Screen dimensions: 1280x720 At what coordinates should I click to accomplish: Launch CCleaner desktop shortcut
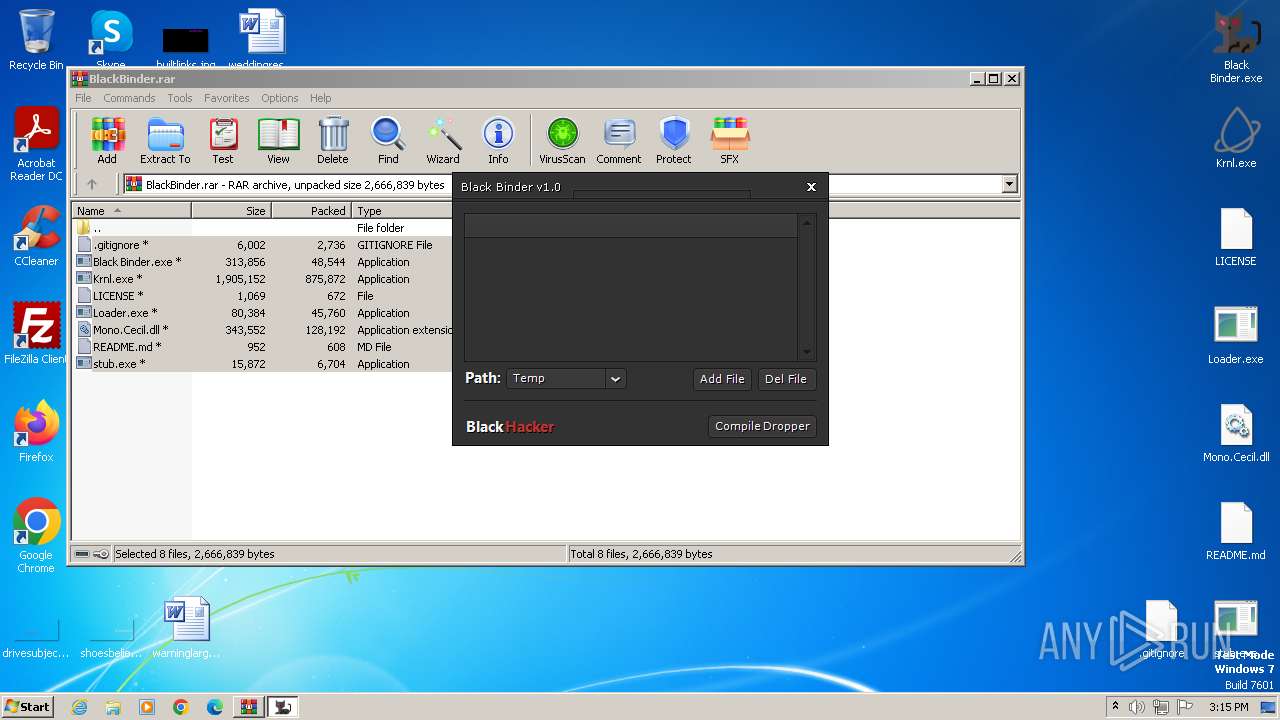(36, 237)
